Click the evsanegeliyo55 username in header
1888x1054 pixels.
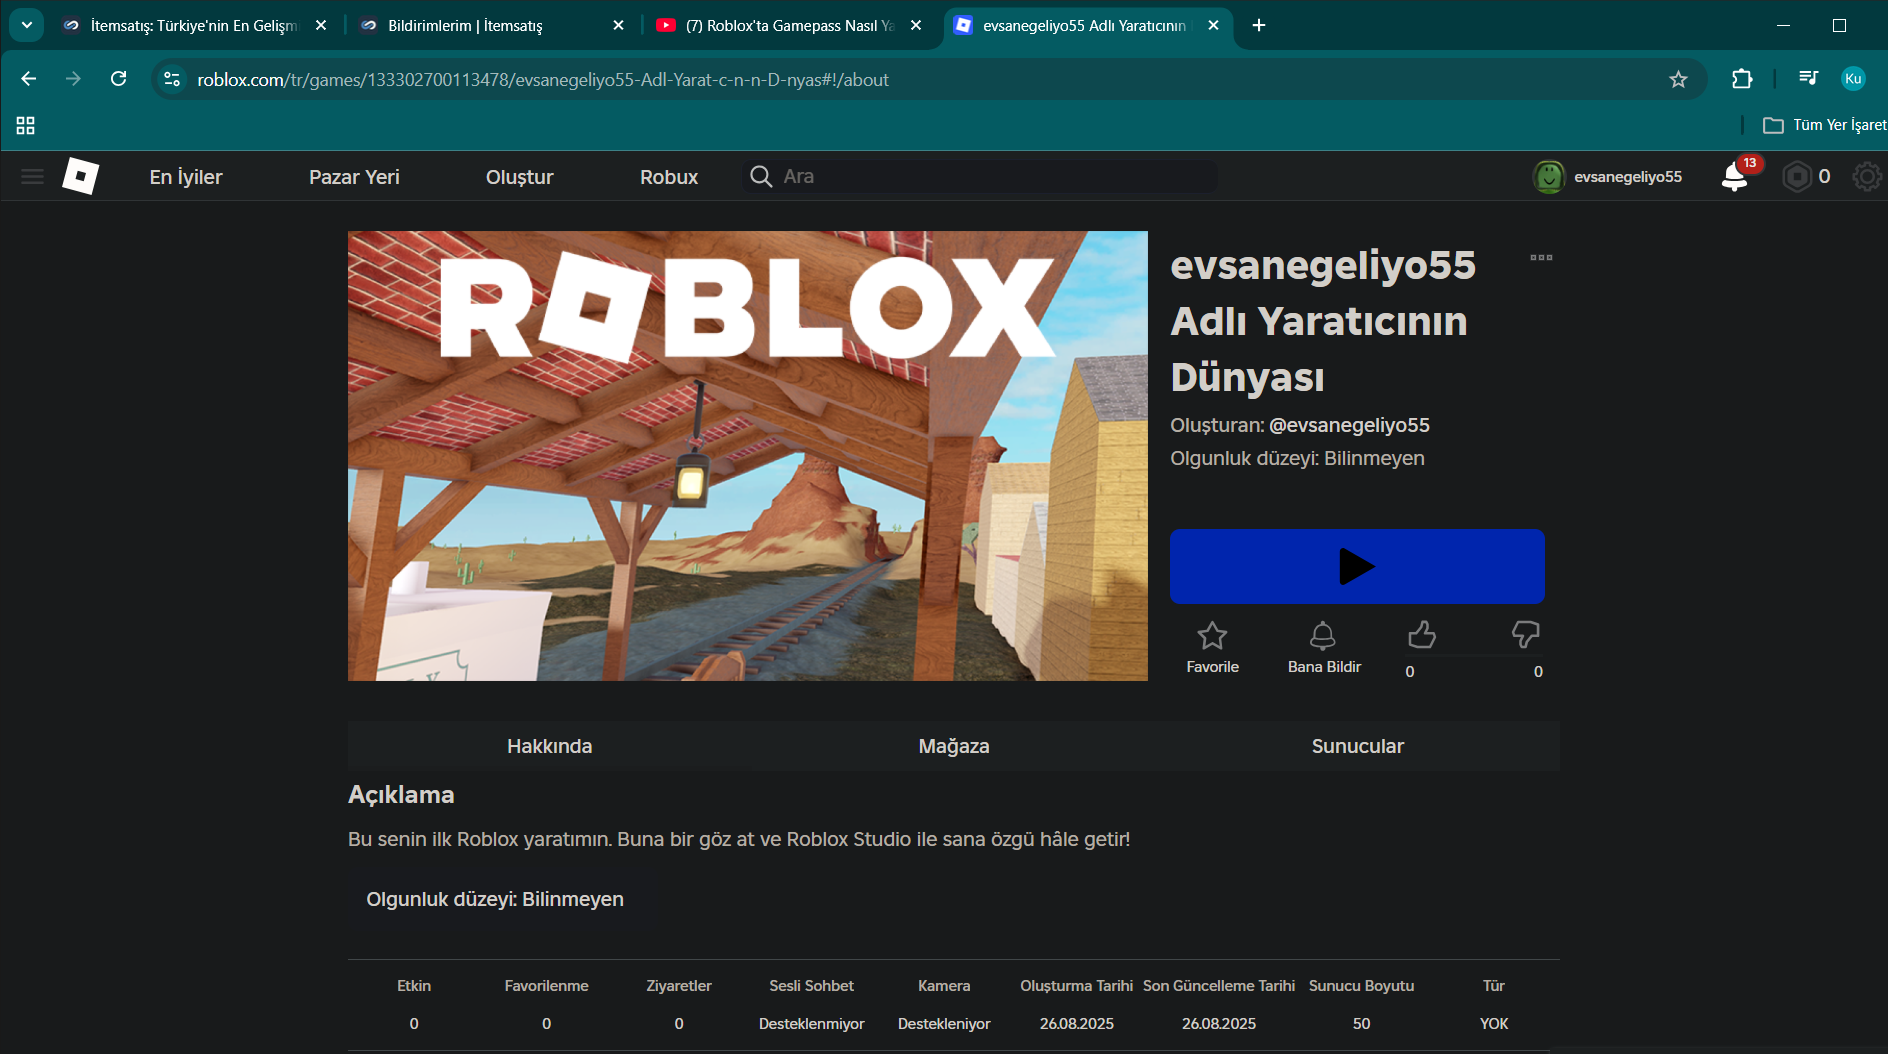coord(1628,177)
